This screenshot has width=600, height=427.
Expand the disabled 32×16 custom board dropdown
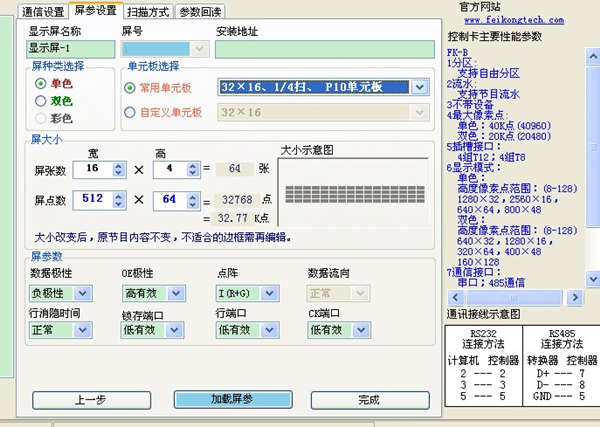(419, 112)
